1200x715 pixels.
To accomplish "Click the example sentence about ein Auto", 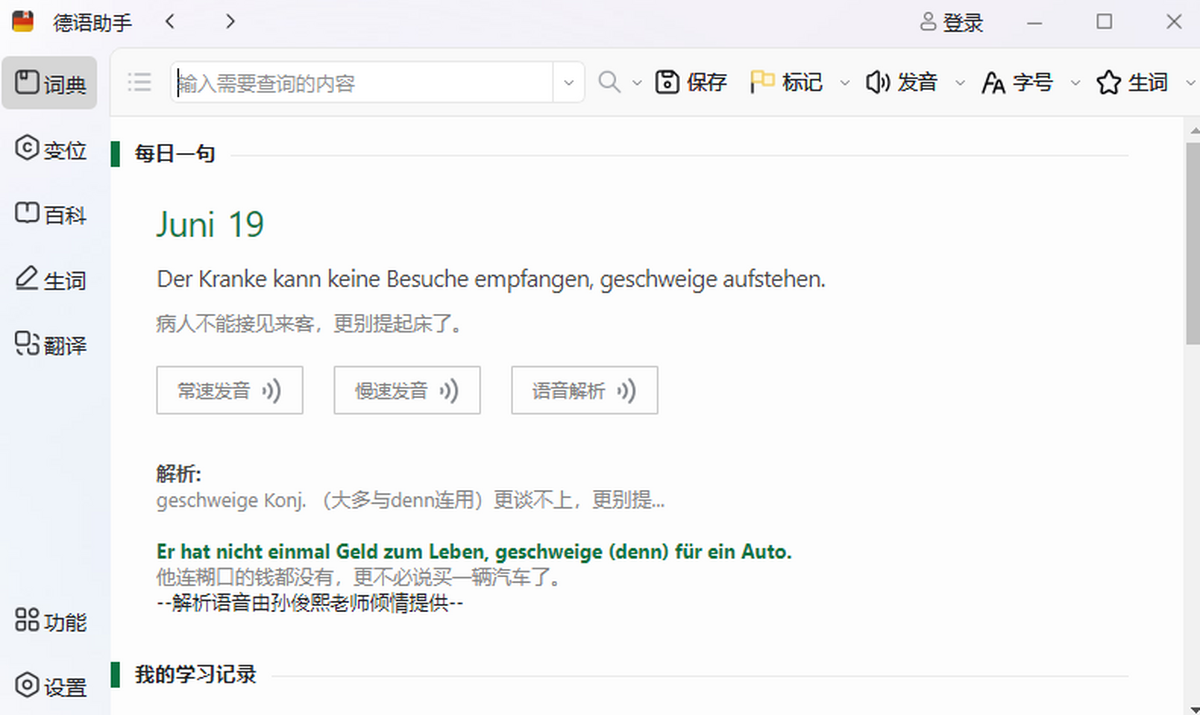I will (473, 551).
